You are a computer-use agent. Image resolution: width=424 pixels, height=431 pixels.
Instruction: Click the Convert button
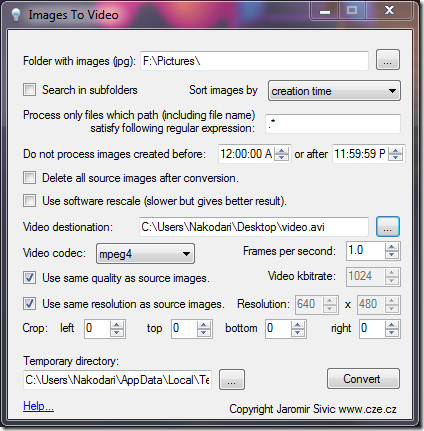point(363,379)
